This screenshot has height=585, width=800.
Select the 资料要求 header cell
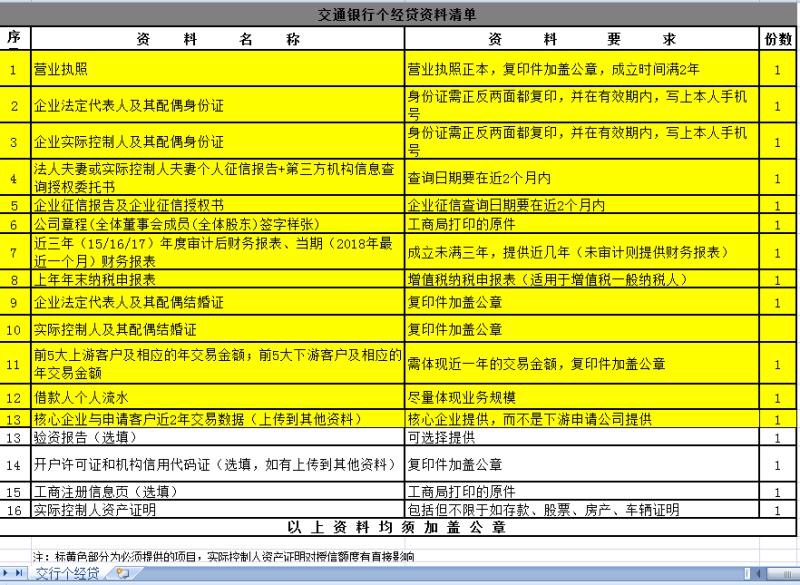pyautogui.click(x=582, y=39)
